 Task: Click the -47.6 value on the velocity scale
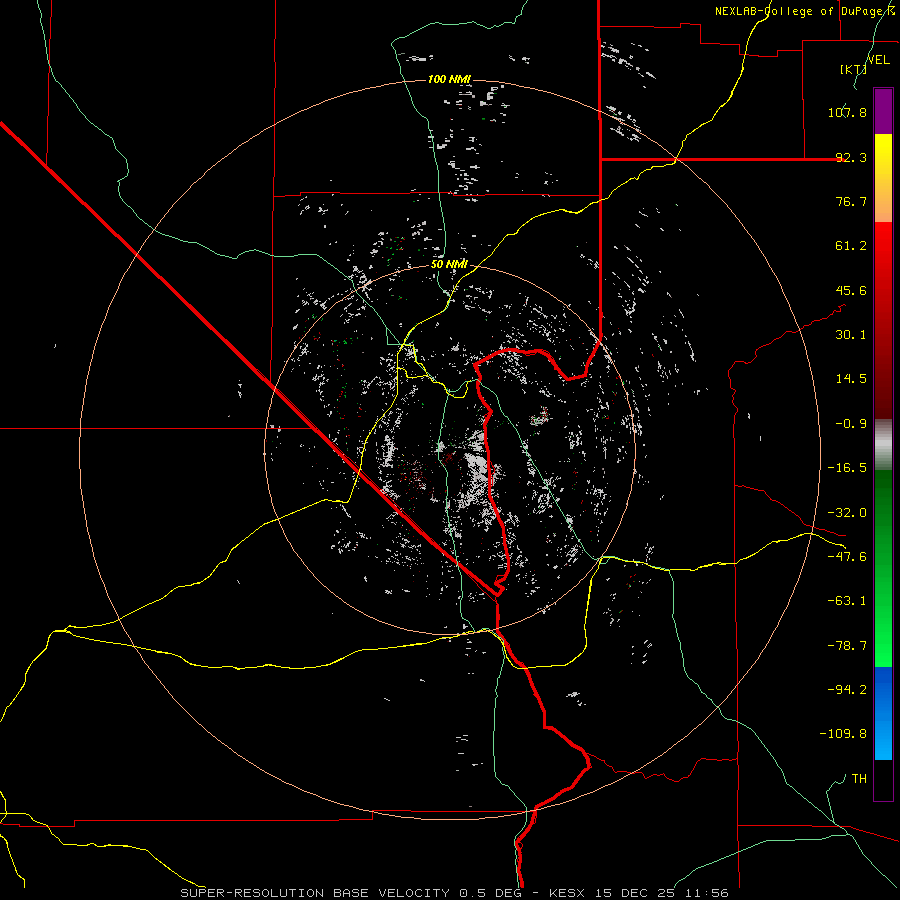coord(847,557)
